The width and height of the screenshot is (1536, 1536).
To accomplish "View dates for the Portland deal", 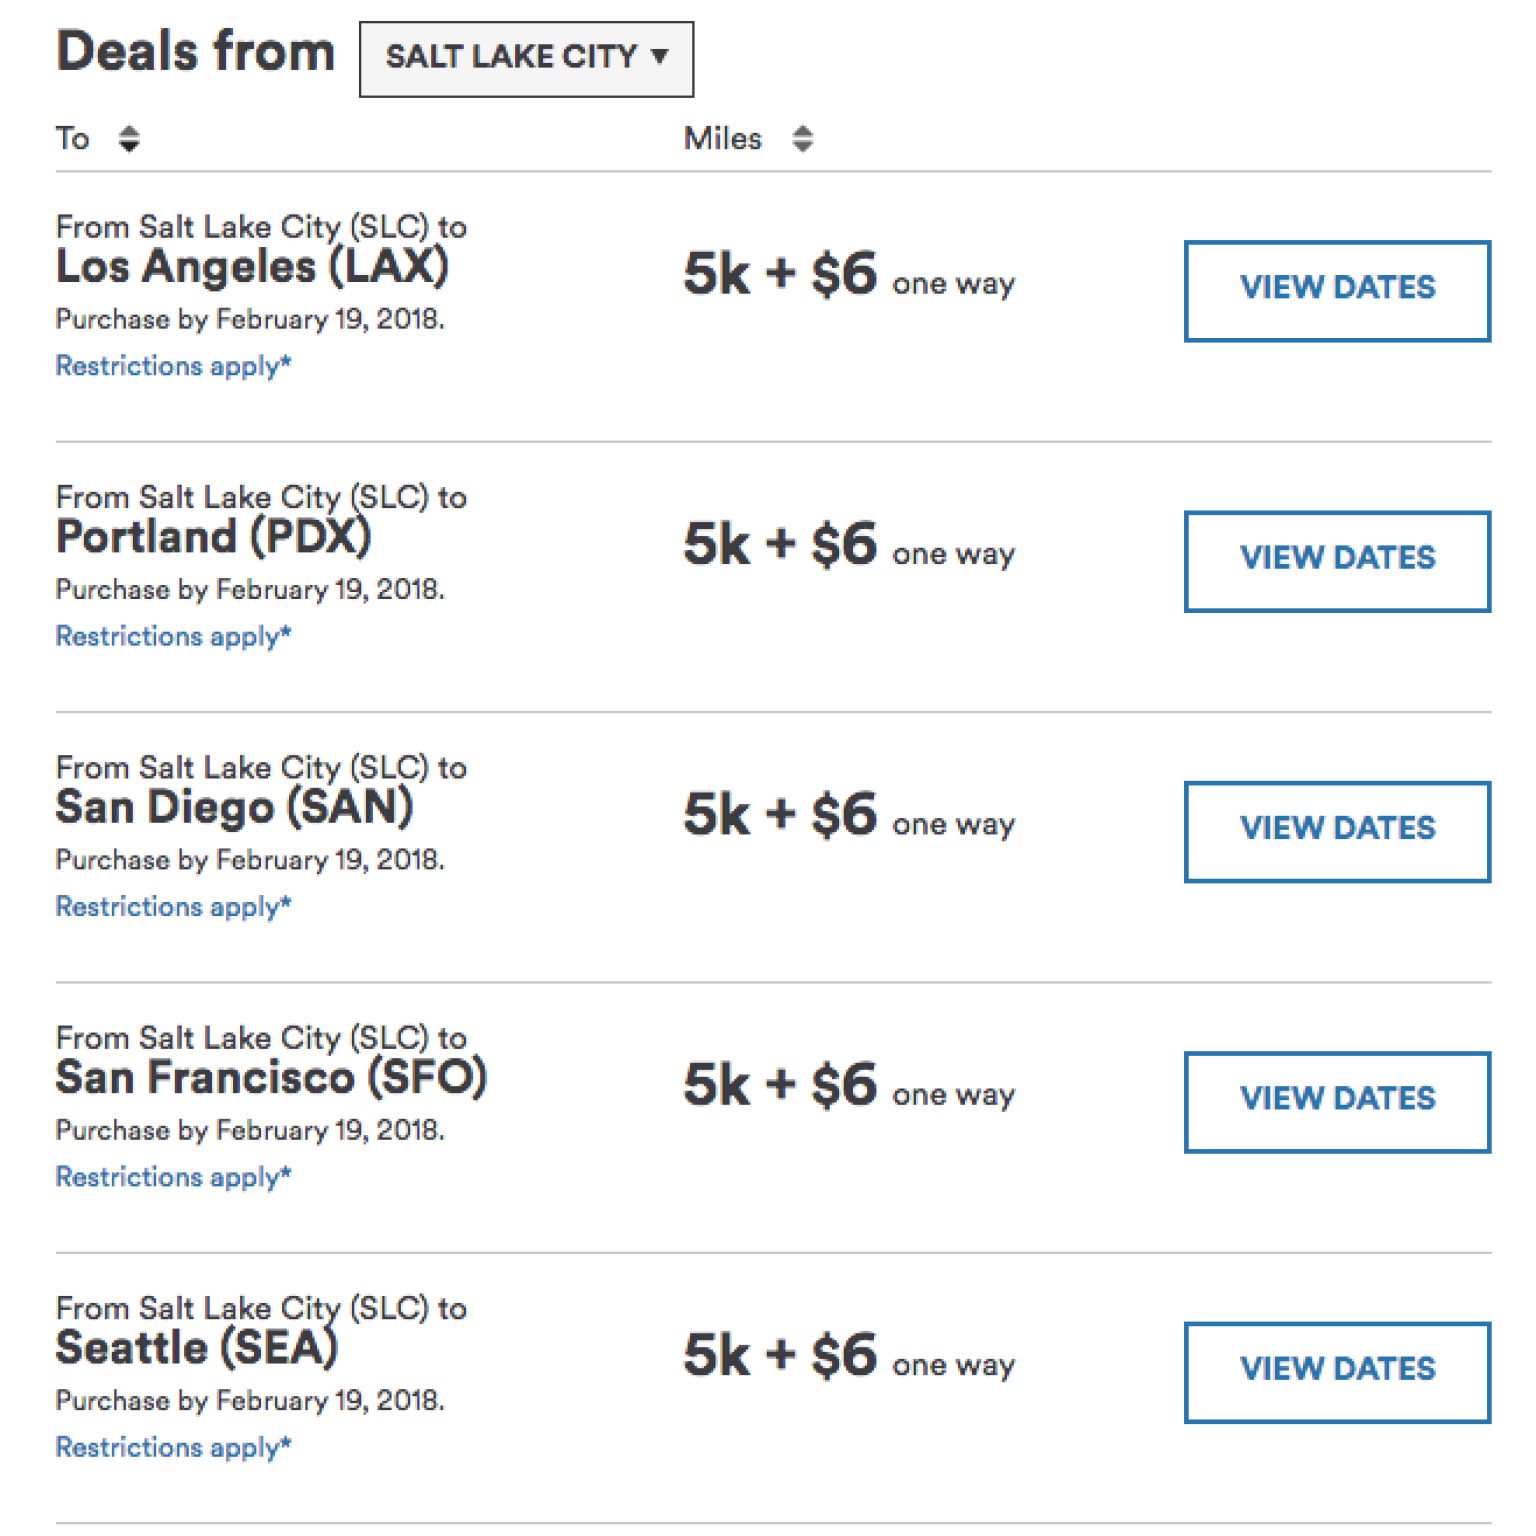I will 1335,559.
